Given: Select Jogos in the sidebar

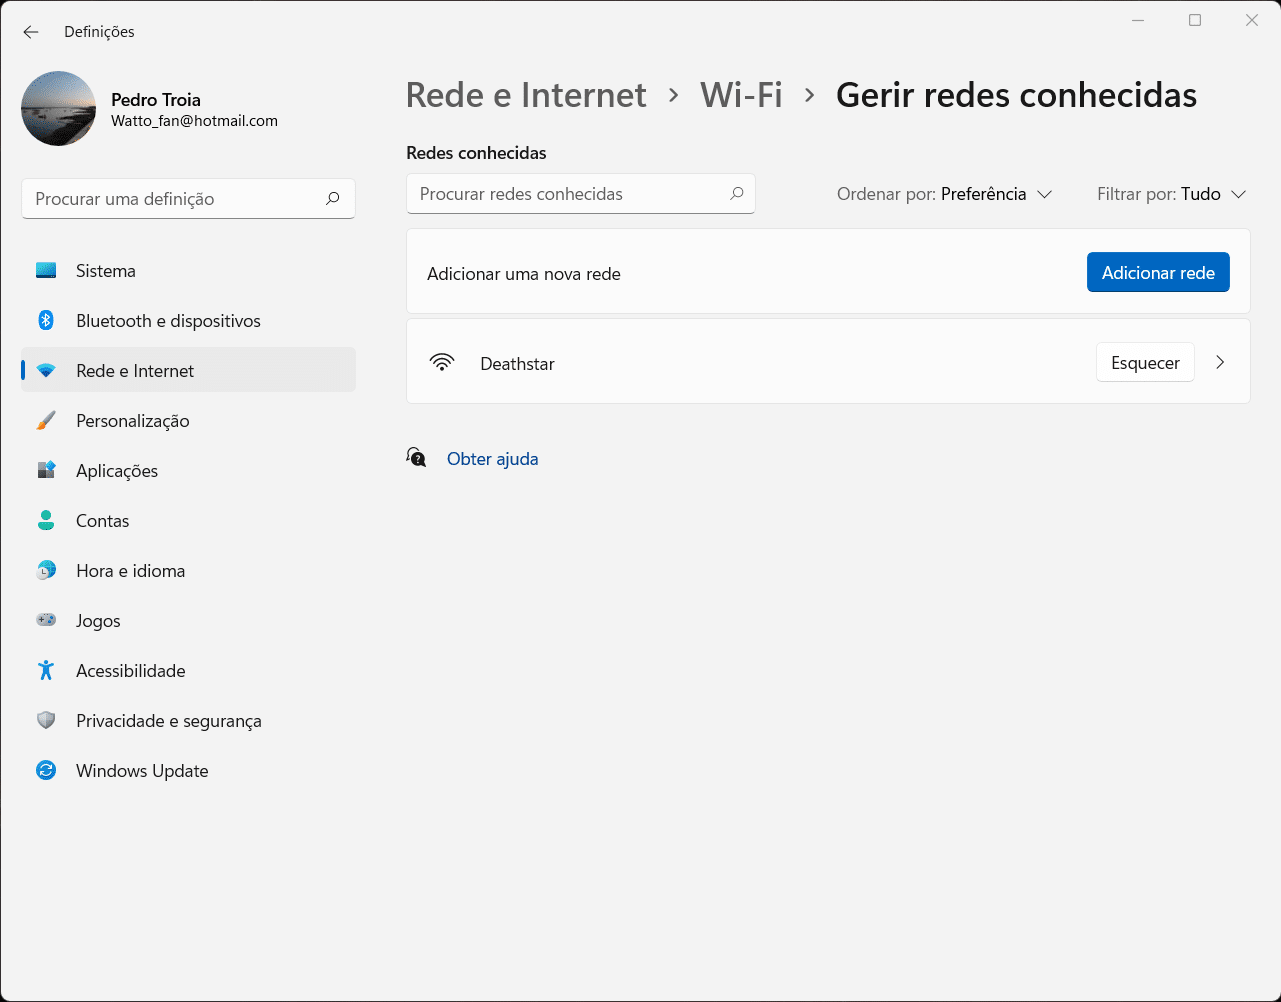Looking at the screenshot, I should tap(98, 621).
